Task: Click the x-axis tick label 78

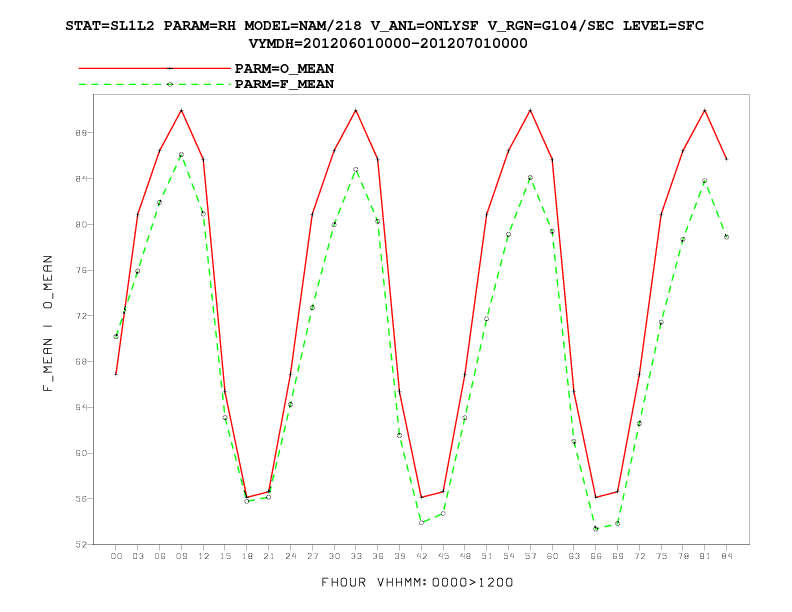Action: pyautogui.click(x=683, y=556)
